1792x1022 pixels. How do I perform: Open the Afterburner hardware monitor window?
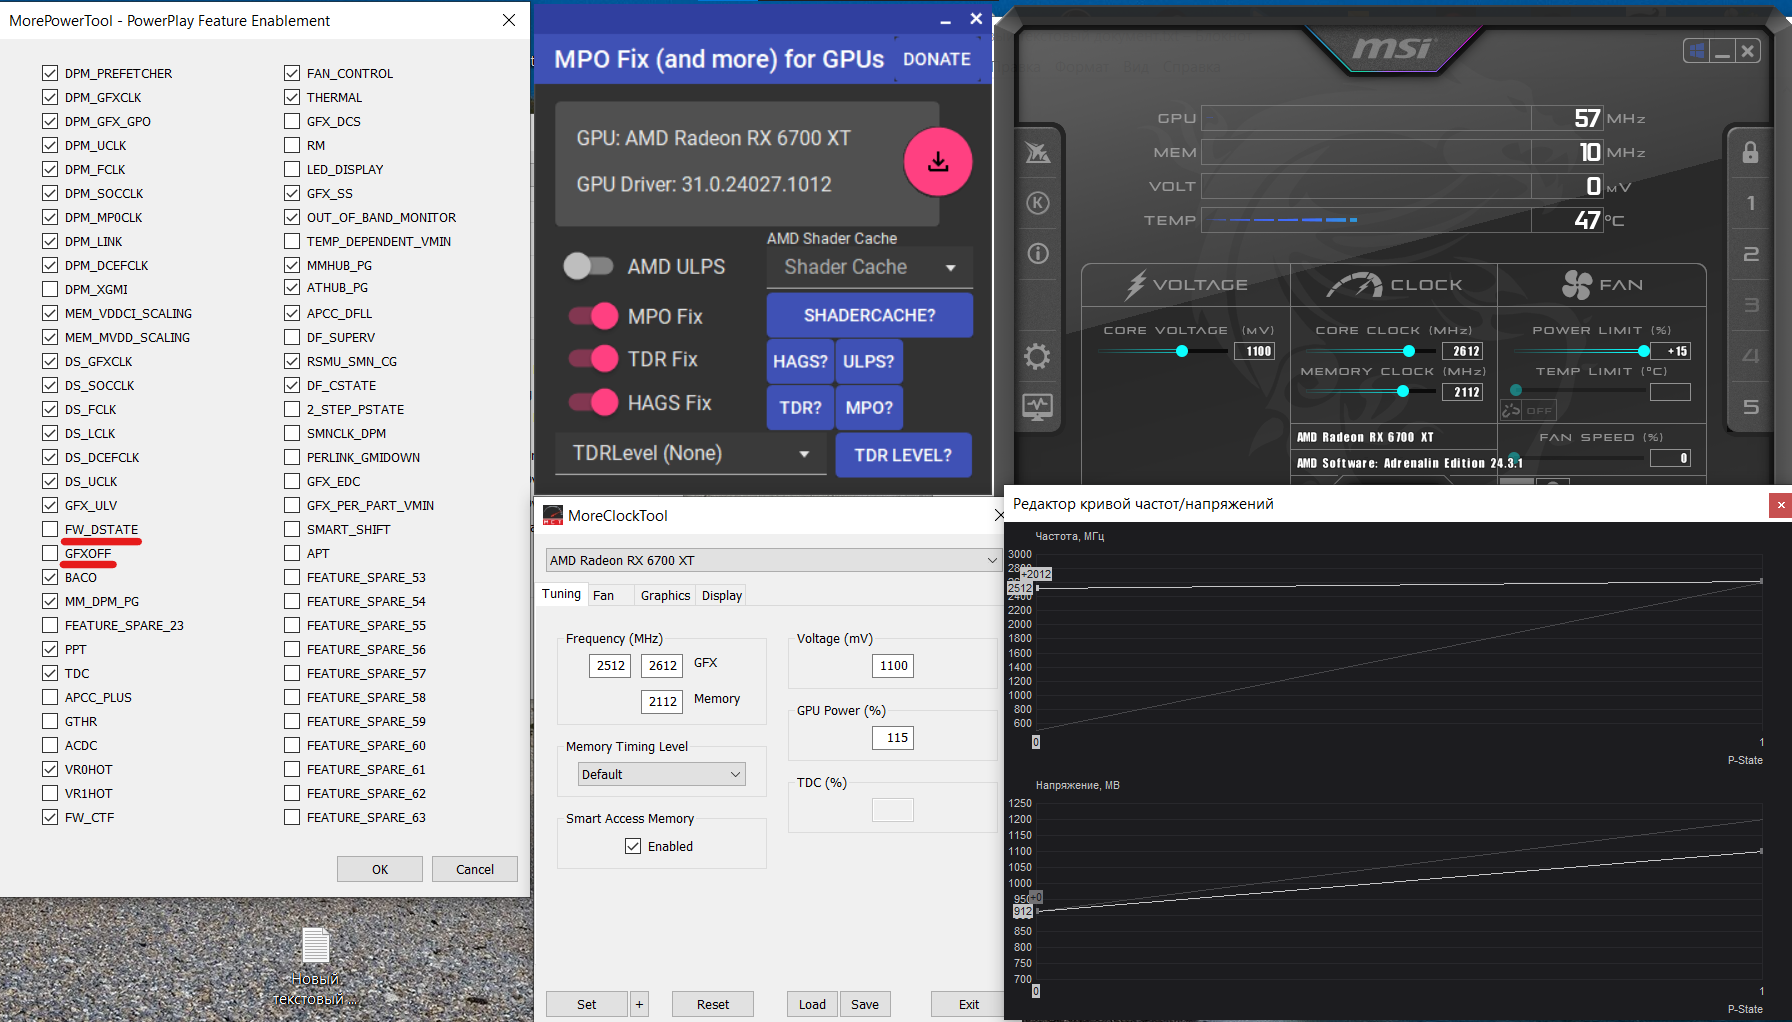coord(1038,407)
